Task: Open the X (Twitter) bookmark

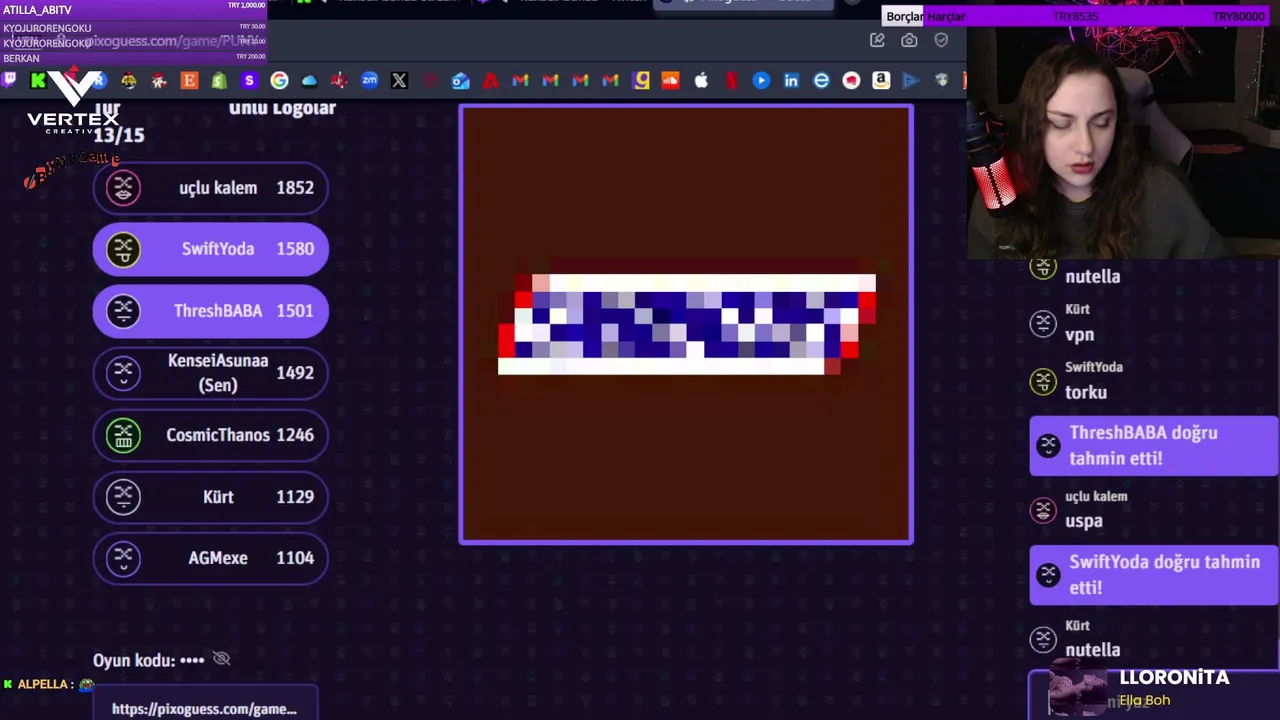Action: click(399, 80)
